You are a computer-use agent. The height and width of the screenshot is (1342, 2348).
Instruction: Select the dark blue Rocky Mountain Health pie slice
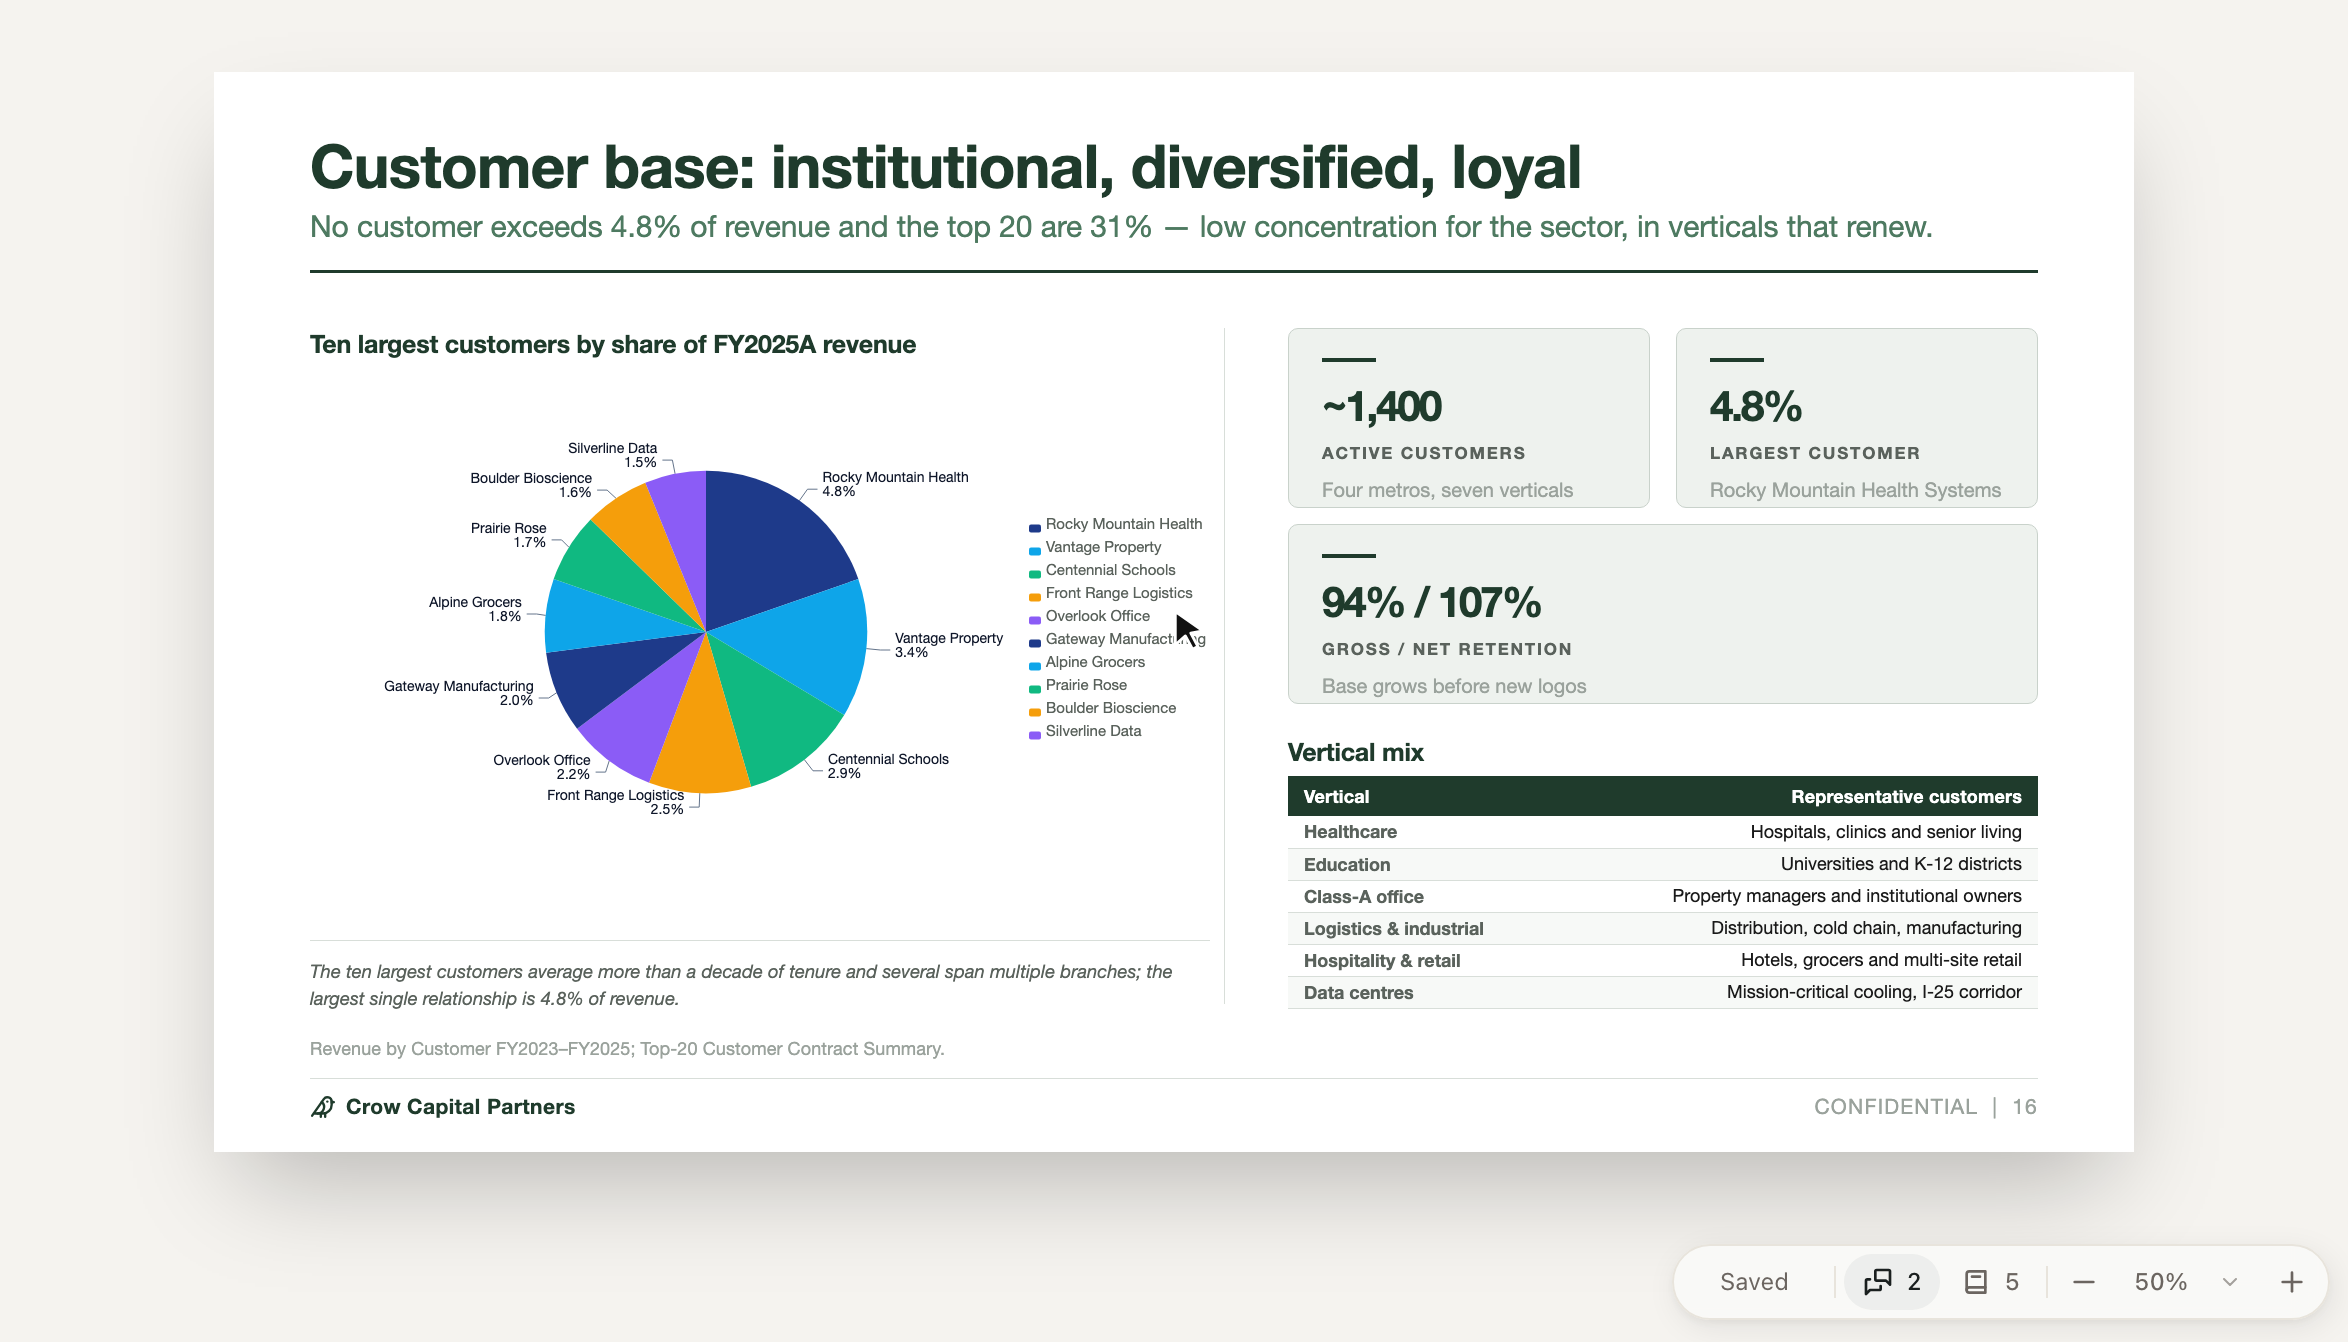tap(770, 550)
